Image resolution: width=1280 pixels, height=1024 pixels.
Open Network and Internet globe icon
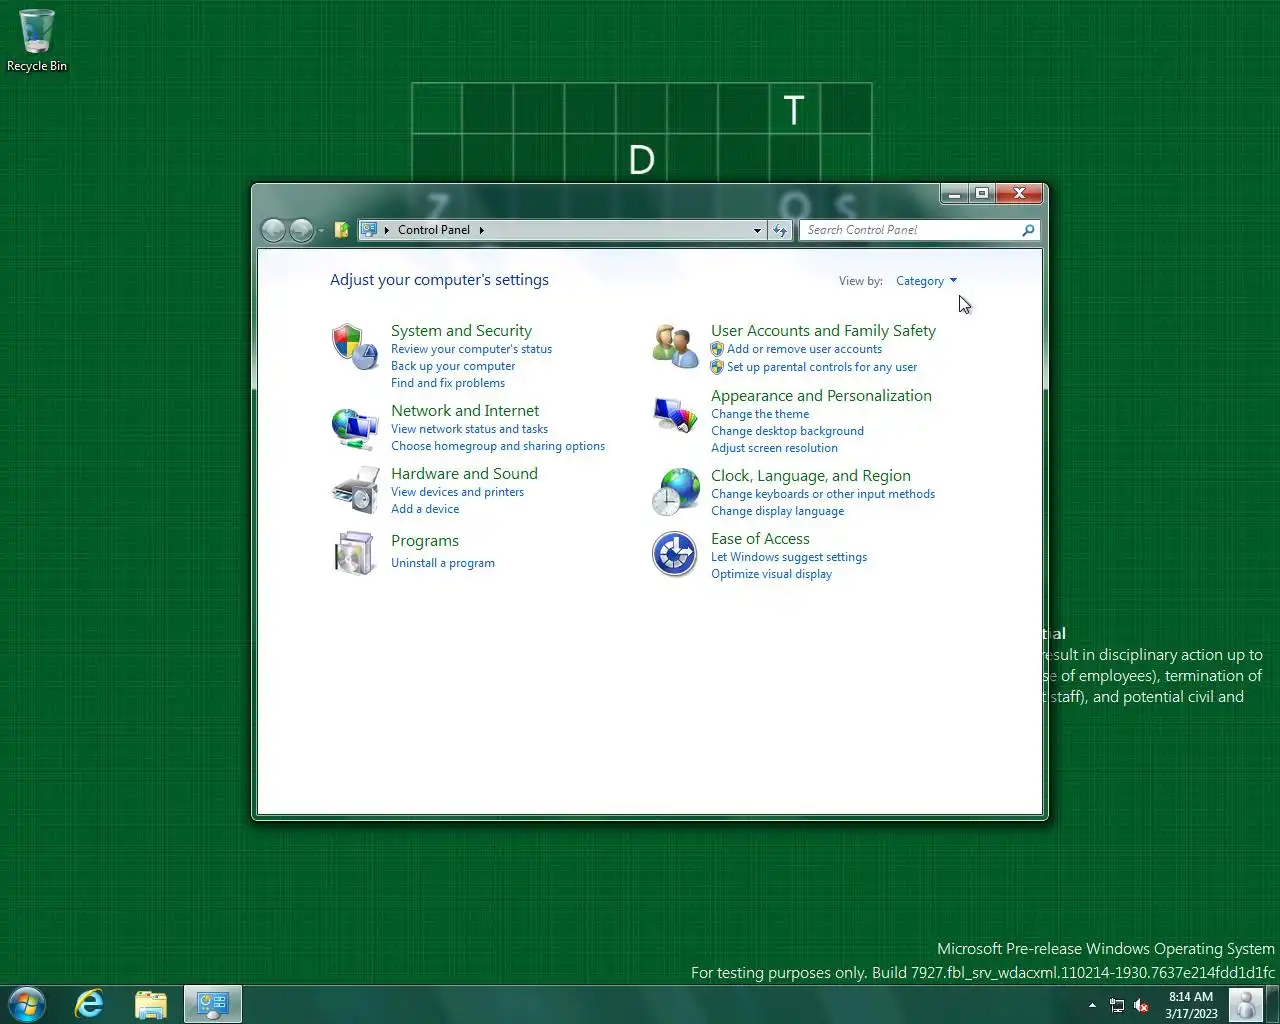[354, 428]
